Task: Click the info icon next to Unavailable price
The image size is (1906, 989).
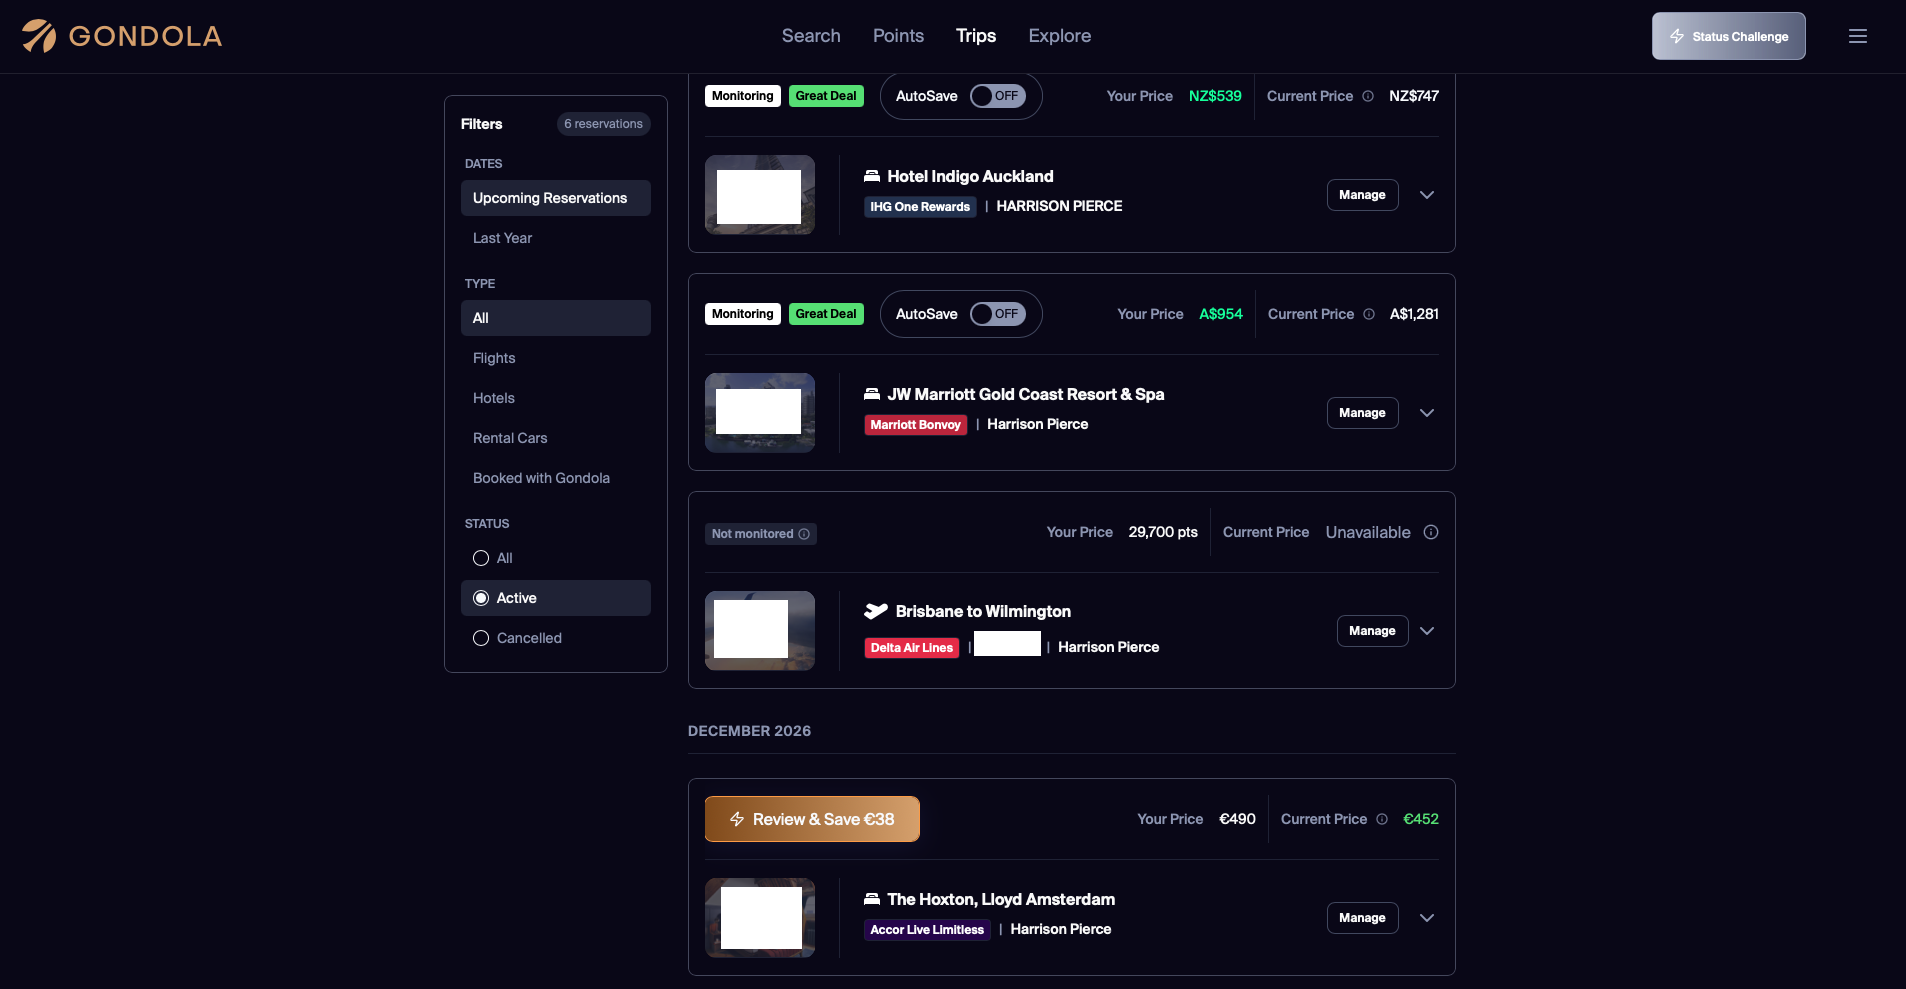Action: tap(1431, 532)
